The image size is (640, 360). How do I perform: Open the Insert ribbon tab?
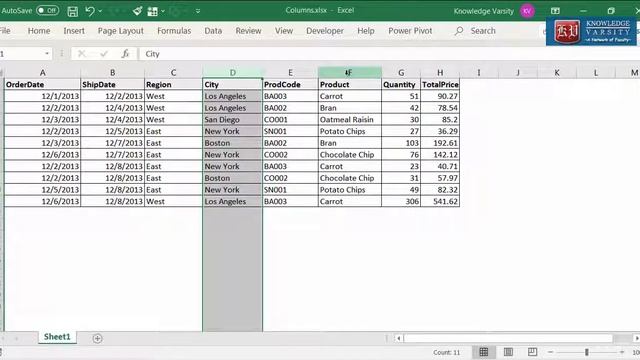point(74,31)
